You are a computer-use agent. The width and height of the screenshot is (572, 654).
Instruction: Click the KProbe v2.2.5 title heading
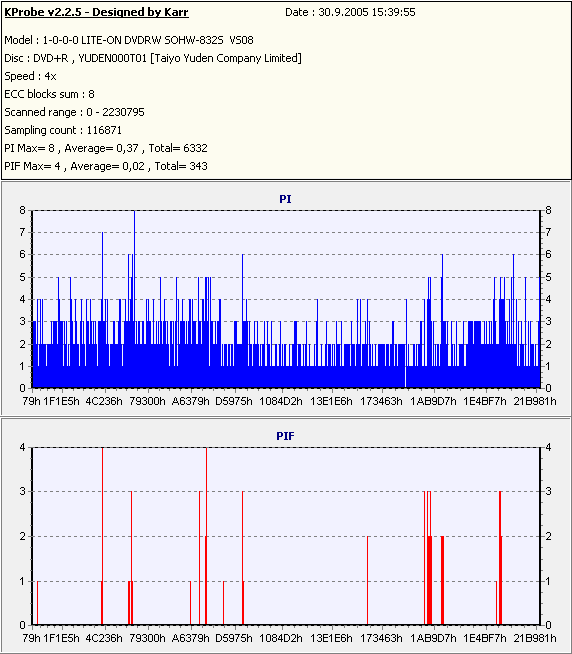click(96, 12)
